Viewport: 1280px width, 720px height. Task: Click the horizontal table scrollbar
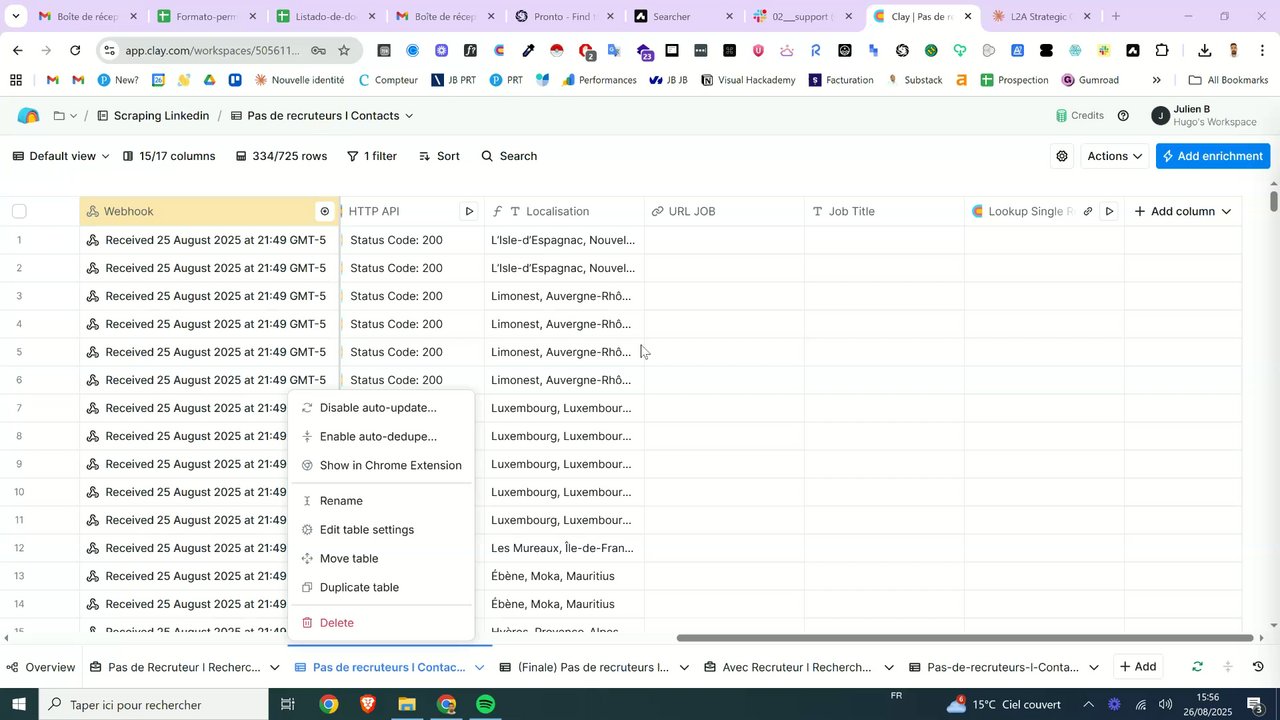tap(965, 638)
